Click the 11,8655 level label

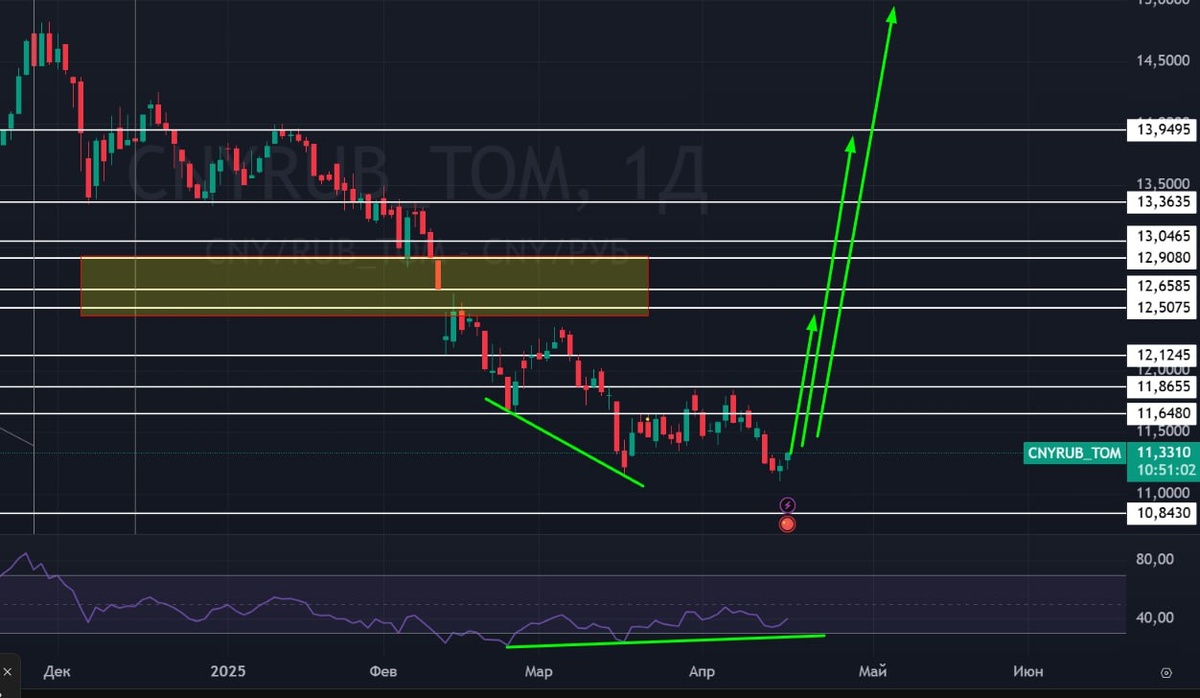(1164, 386)
